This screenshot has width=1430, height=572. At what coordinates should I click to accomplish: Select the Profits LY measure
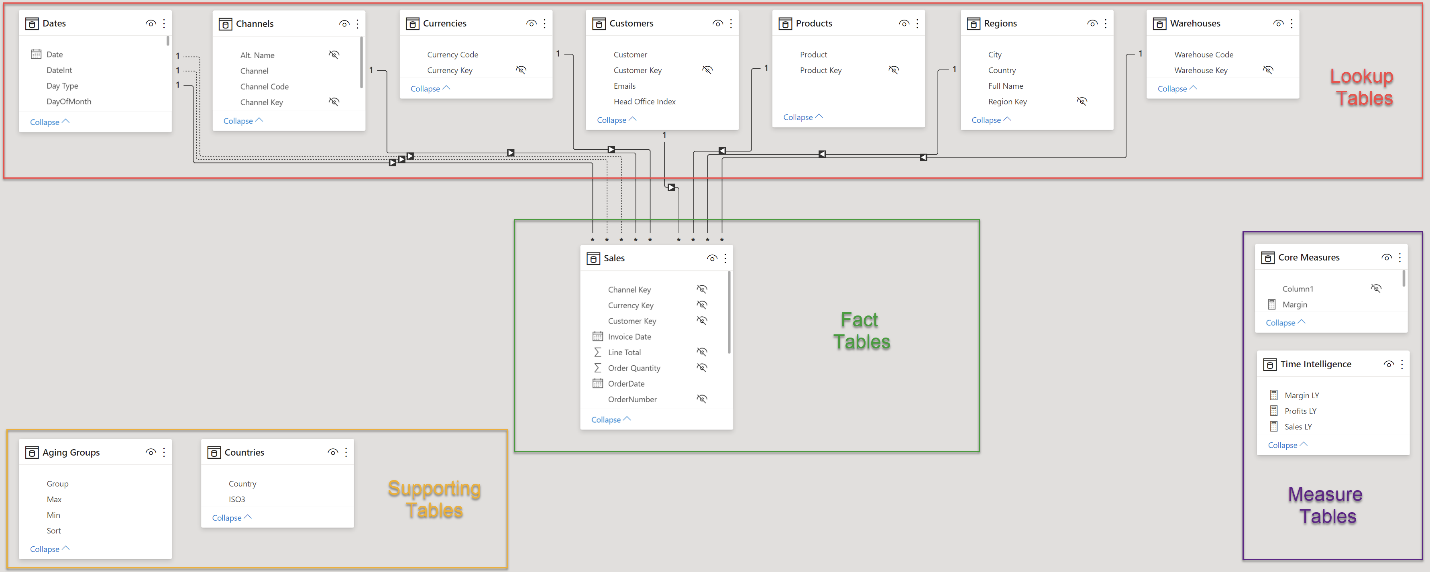[1300, 411]
